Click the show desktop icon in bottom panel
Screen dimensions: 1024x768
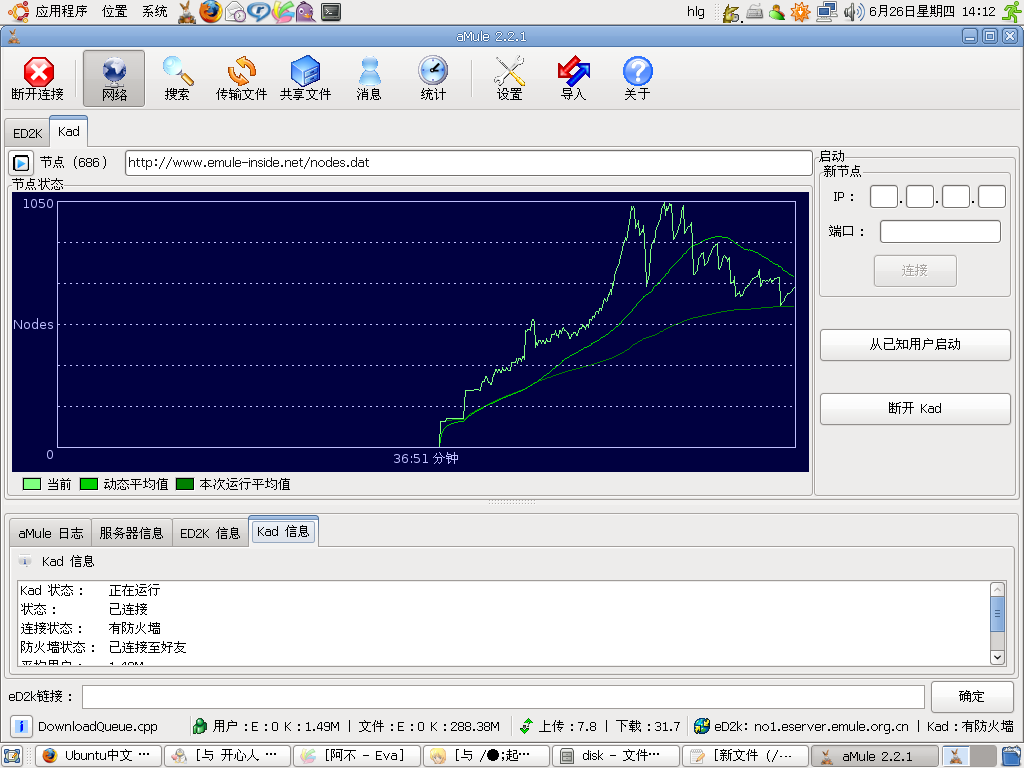12,756
